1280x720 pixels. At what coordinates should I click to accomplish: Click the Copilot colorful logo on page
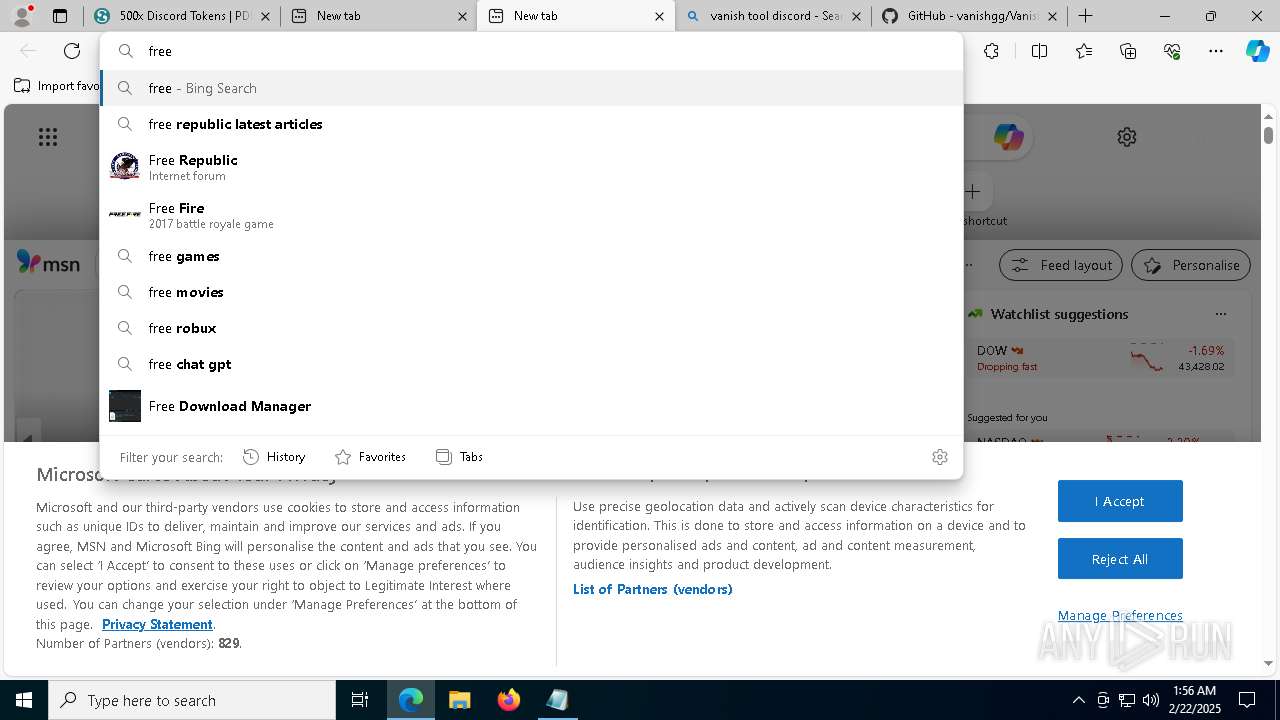[1008, 137]
